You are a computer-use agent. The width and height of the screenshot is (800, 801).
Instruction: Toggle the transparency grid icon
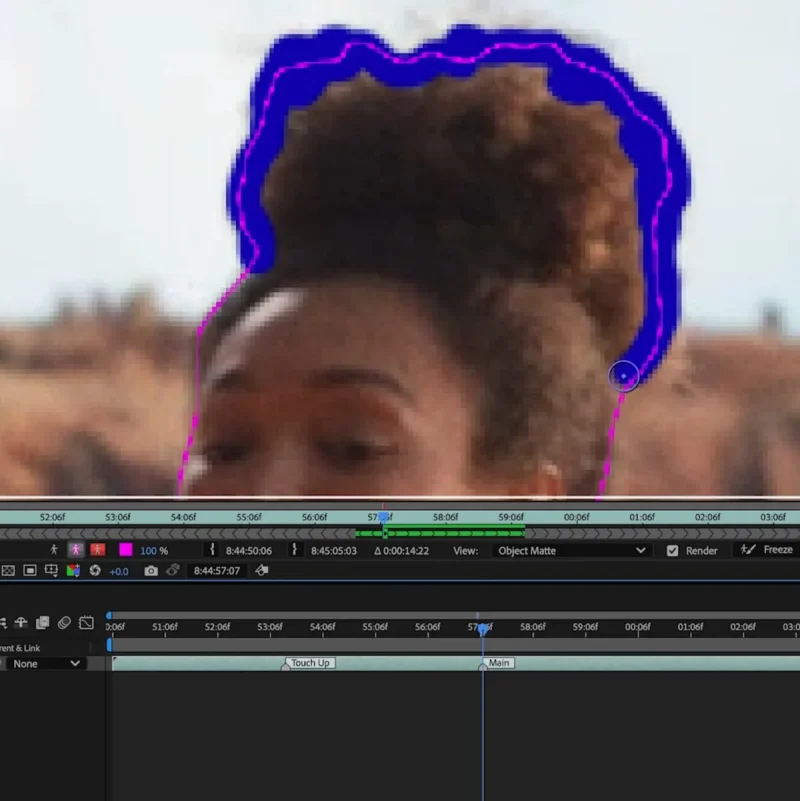point(8,570)
